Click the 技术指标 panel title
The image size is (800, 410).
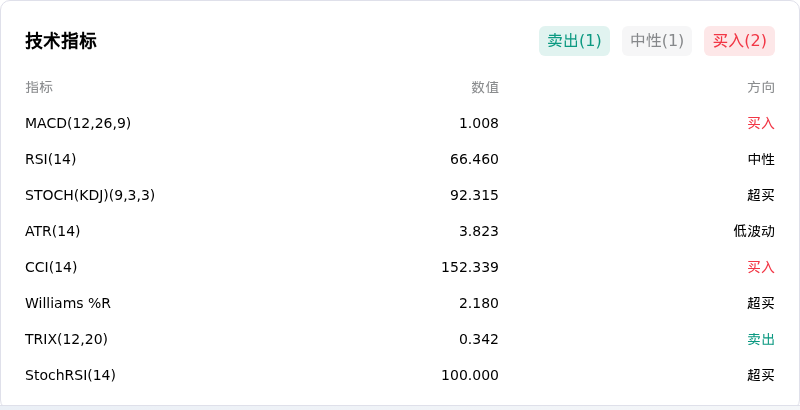tap(61, 41)
